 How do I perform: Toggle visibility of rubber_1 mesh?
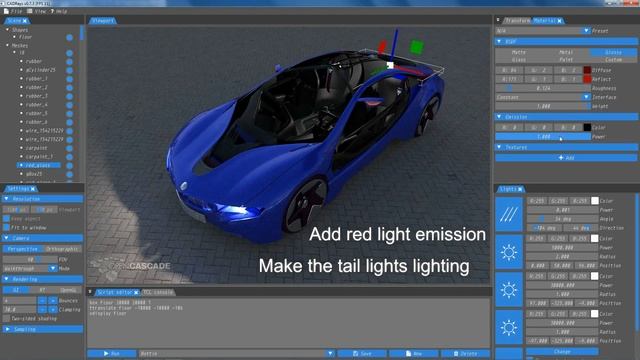click(x=69, y=79)
